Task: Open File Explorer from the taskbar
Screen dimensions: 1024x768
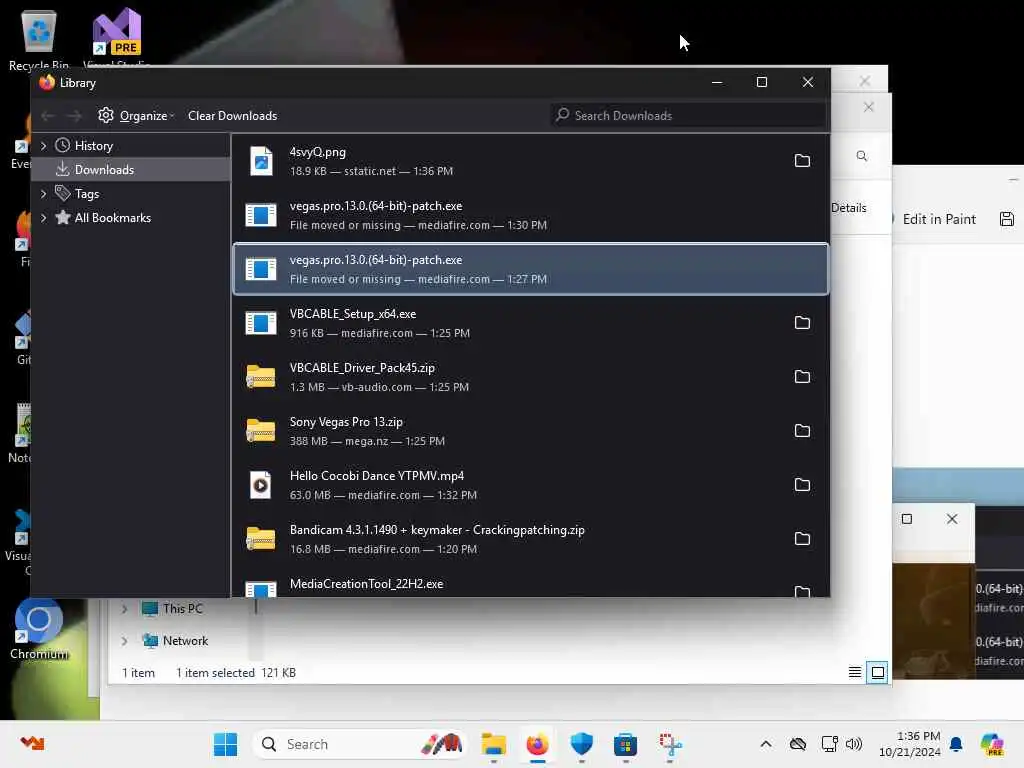Action: [x=494, y=744]
